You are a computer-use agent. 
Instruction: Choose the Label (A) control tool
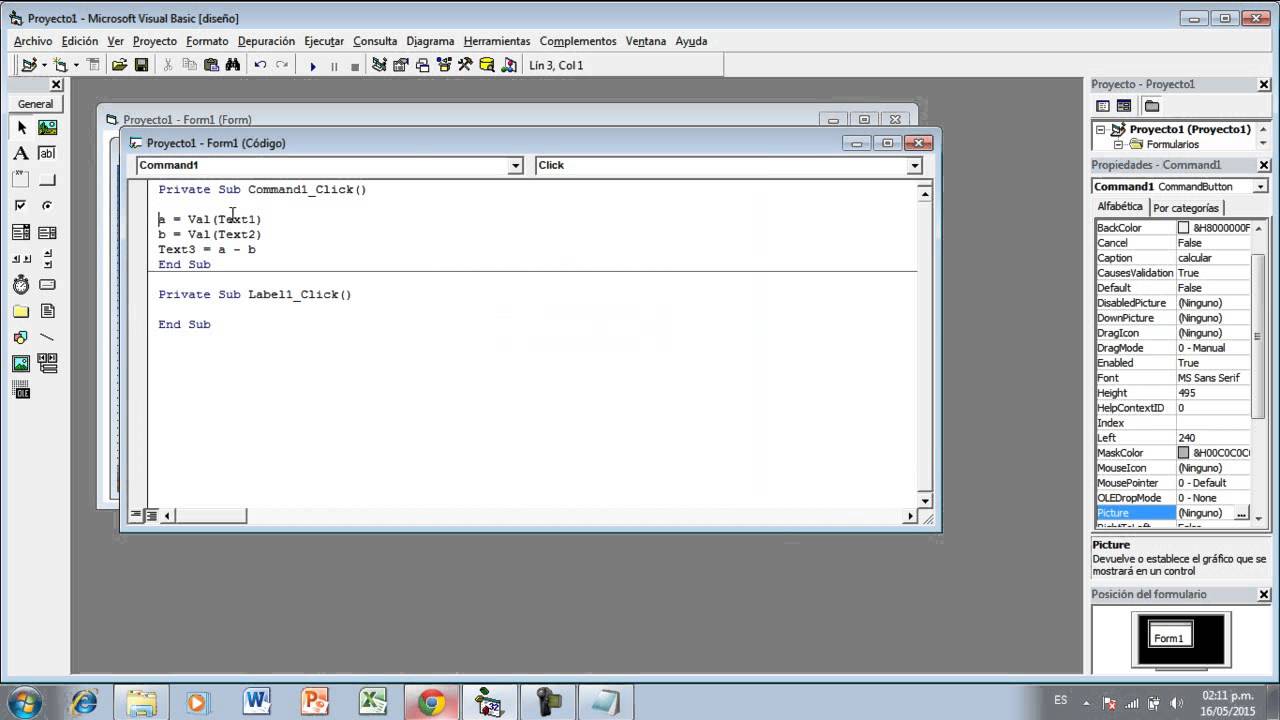pyautogui.click(x=21, y=154)
